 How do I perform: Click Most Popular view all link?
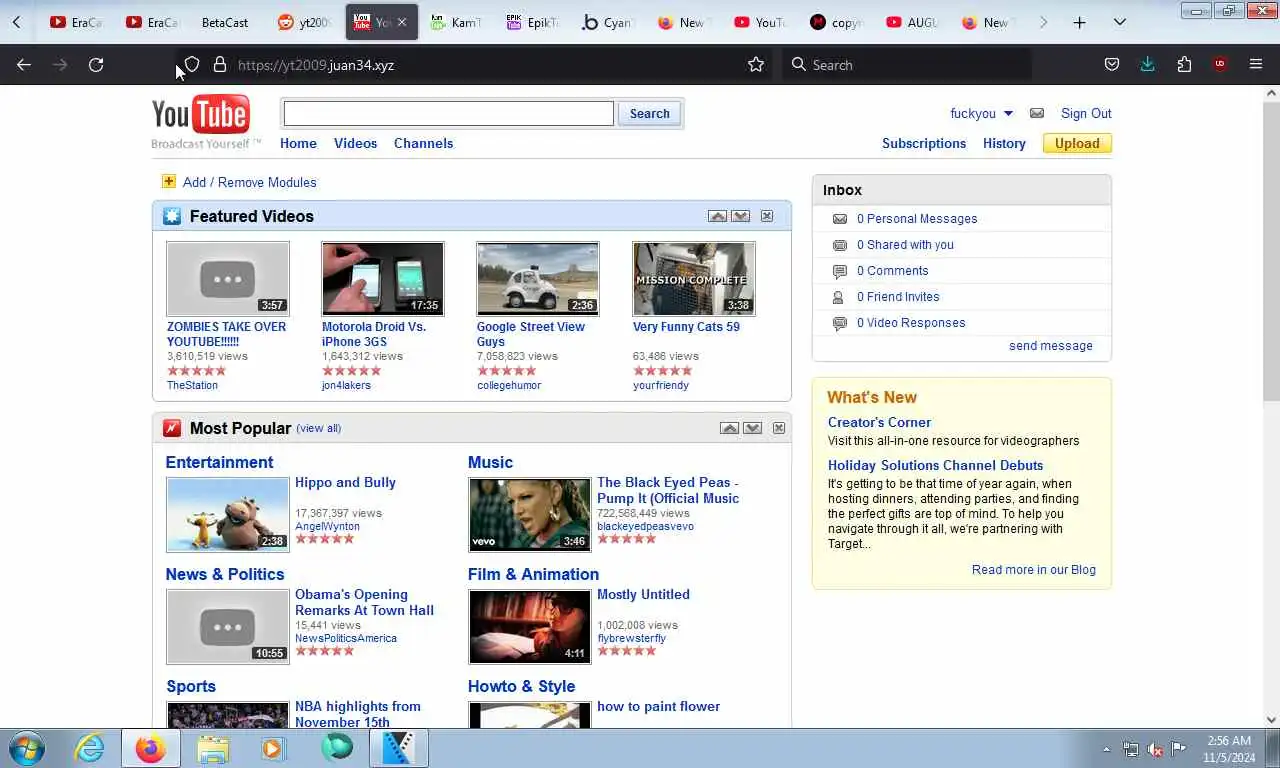pos(319,428)
